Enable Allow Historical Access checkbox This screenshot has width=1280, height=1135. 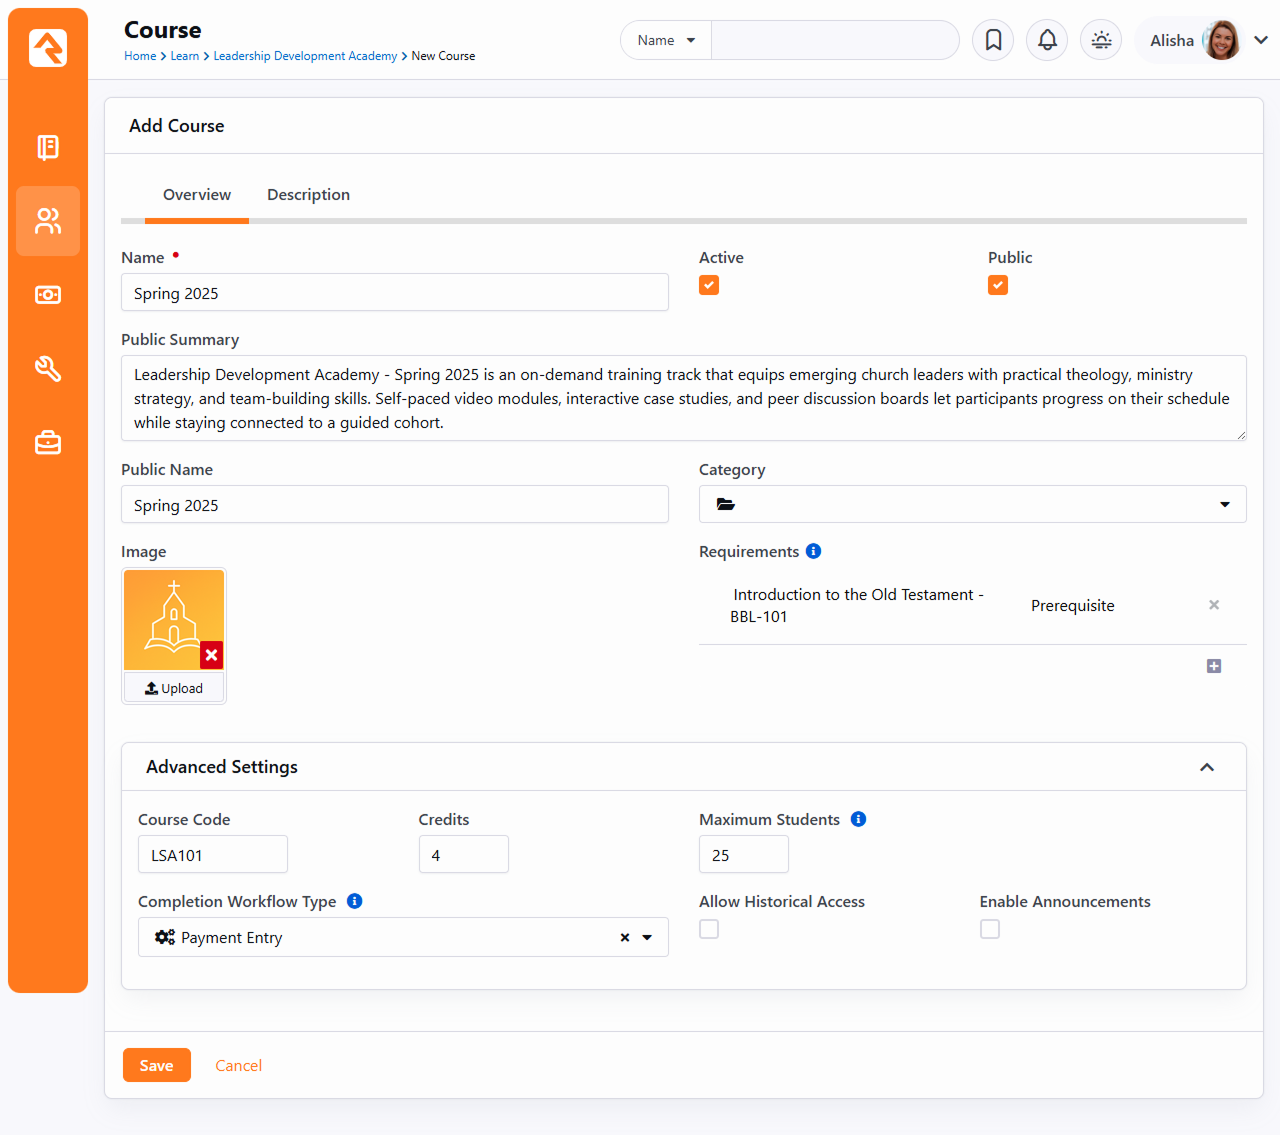click(x=709, y=929)
